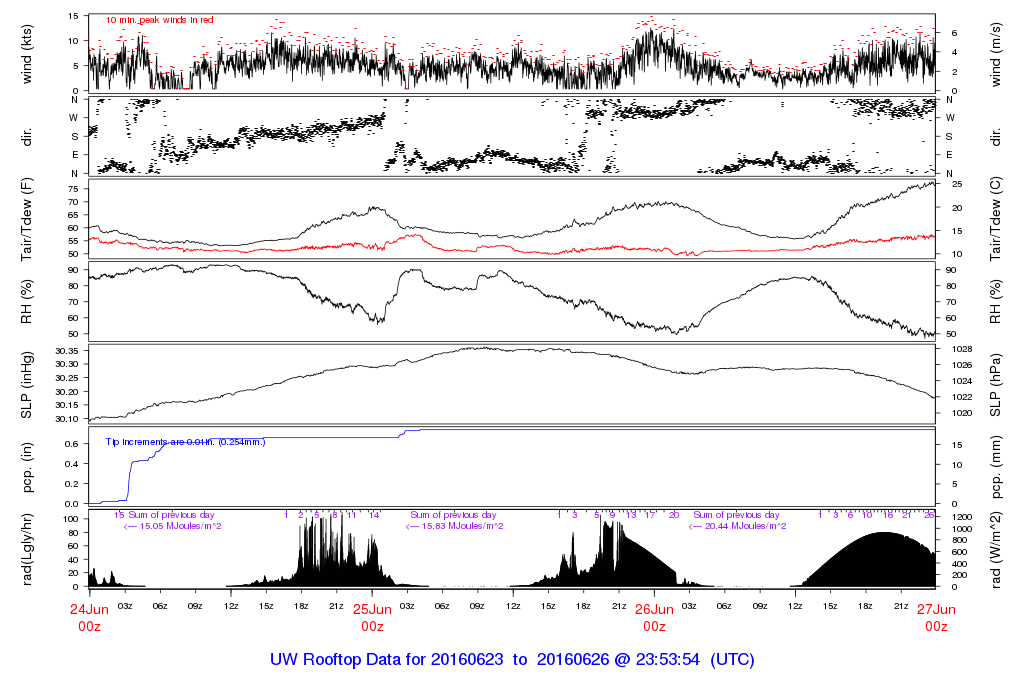Select the 'Tair/Tdew (F)' axis label
Screen dimensions: 1024x700
coord(28,218)
